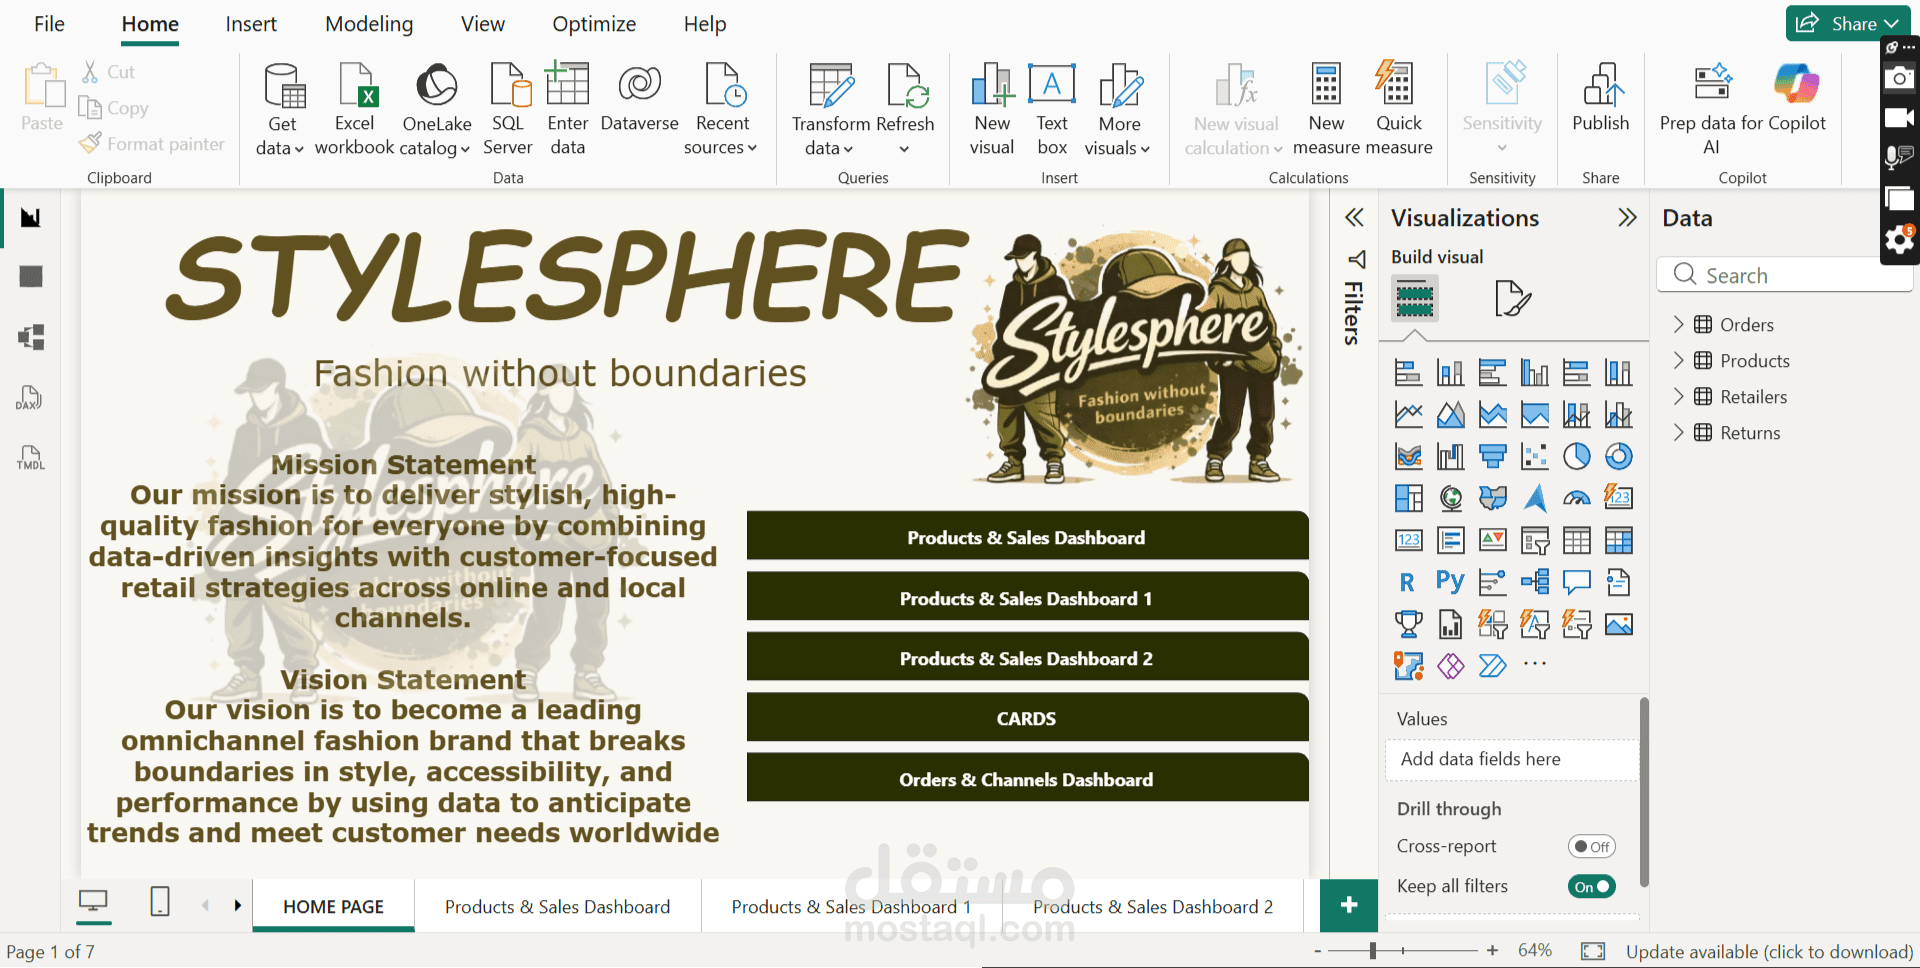Select the matrix visual icon
The width and height of the screenshot is (1920, 968).
point(1619,540)
